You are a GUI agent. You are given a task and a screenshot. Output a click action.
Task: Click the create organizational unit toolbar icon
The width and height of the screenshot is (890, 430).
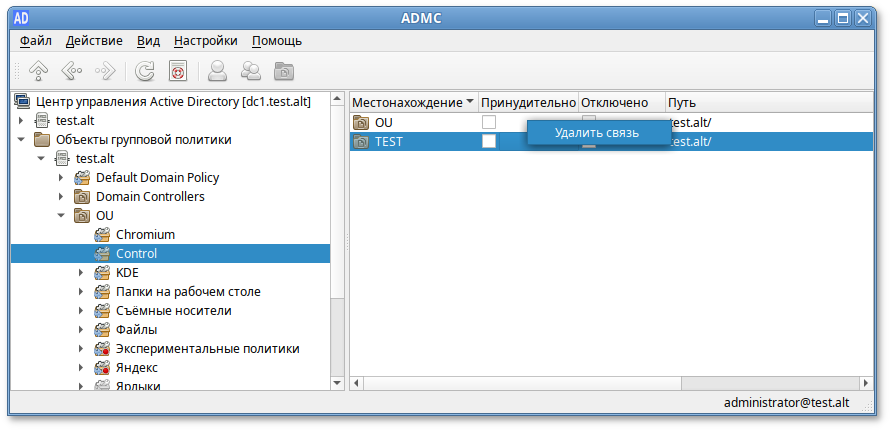284,71
